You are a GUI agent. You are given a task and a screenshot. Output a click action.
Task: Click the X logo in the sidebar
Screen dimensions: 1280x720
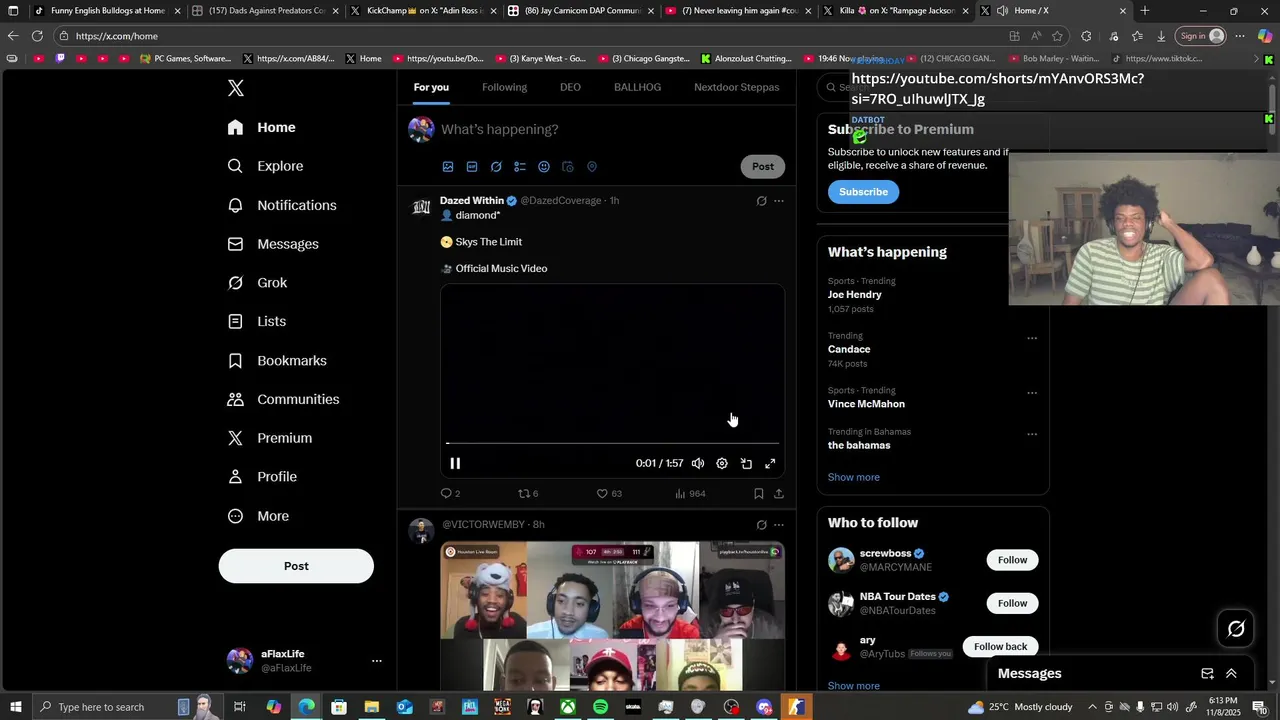coord(236,88)
